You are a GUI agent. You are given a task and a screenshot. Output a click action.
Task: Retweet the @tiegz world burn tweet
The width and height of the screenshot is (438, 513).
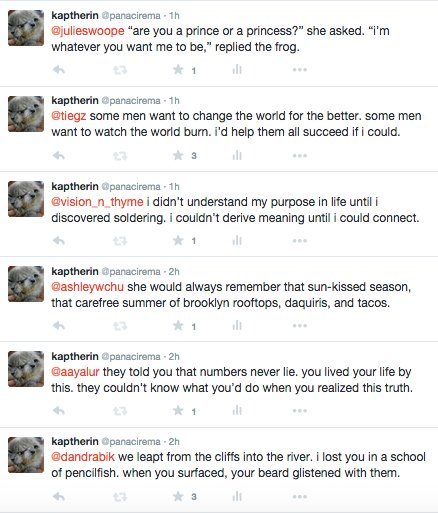[x=120, y=155]
